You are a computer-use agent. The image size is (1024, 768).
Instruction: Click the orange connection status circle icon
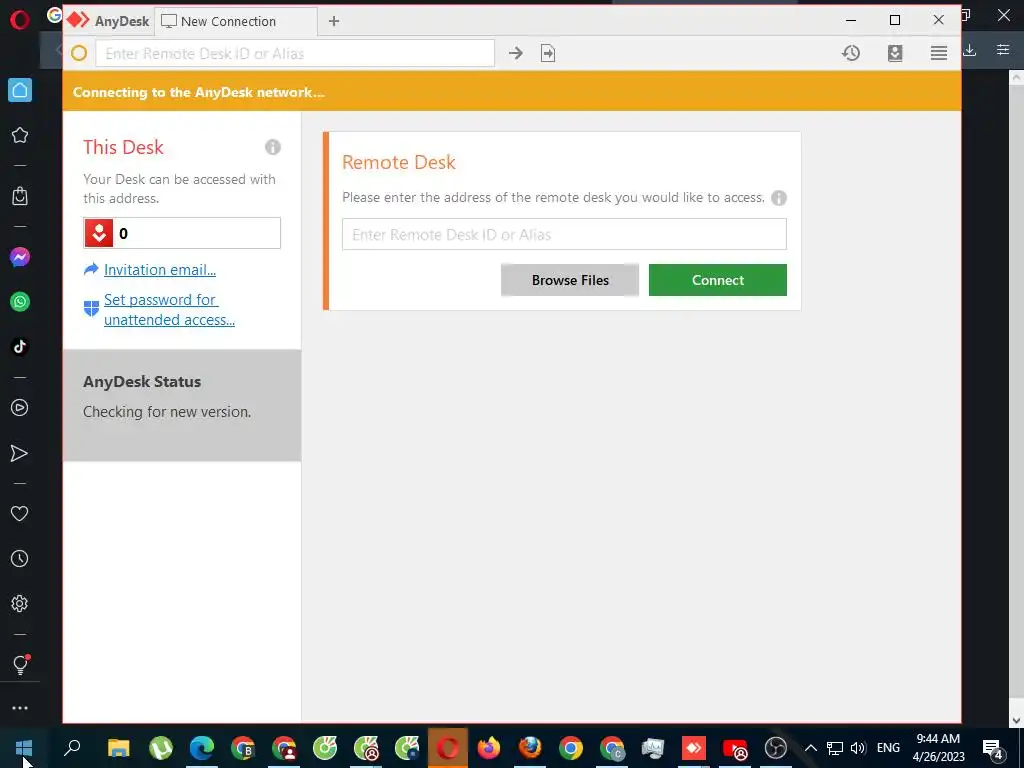point(79,54)
